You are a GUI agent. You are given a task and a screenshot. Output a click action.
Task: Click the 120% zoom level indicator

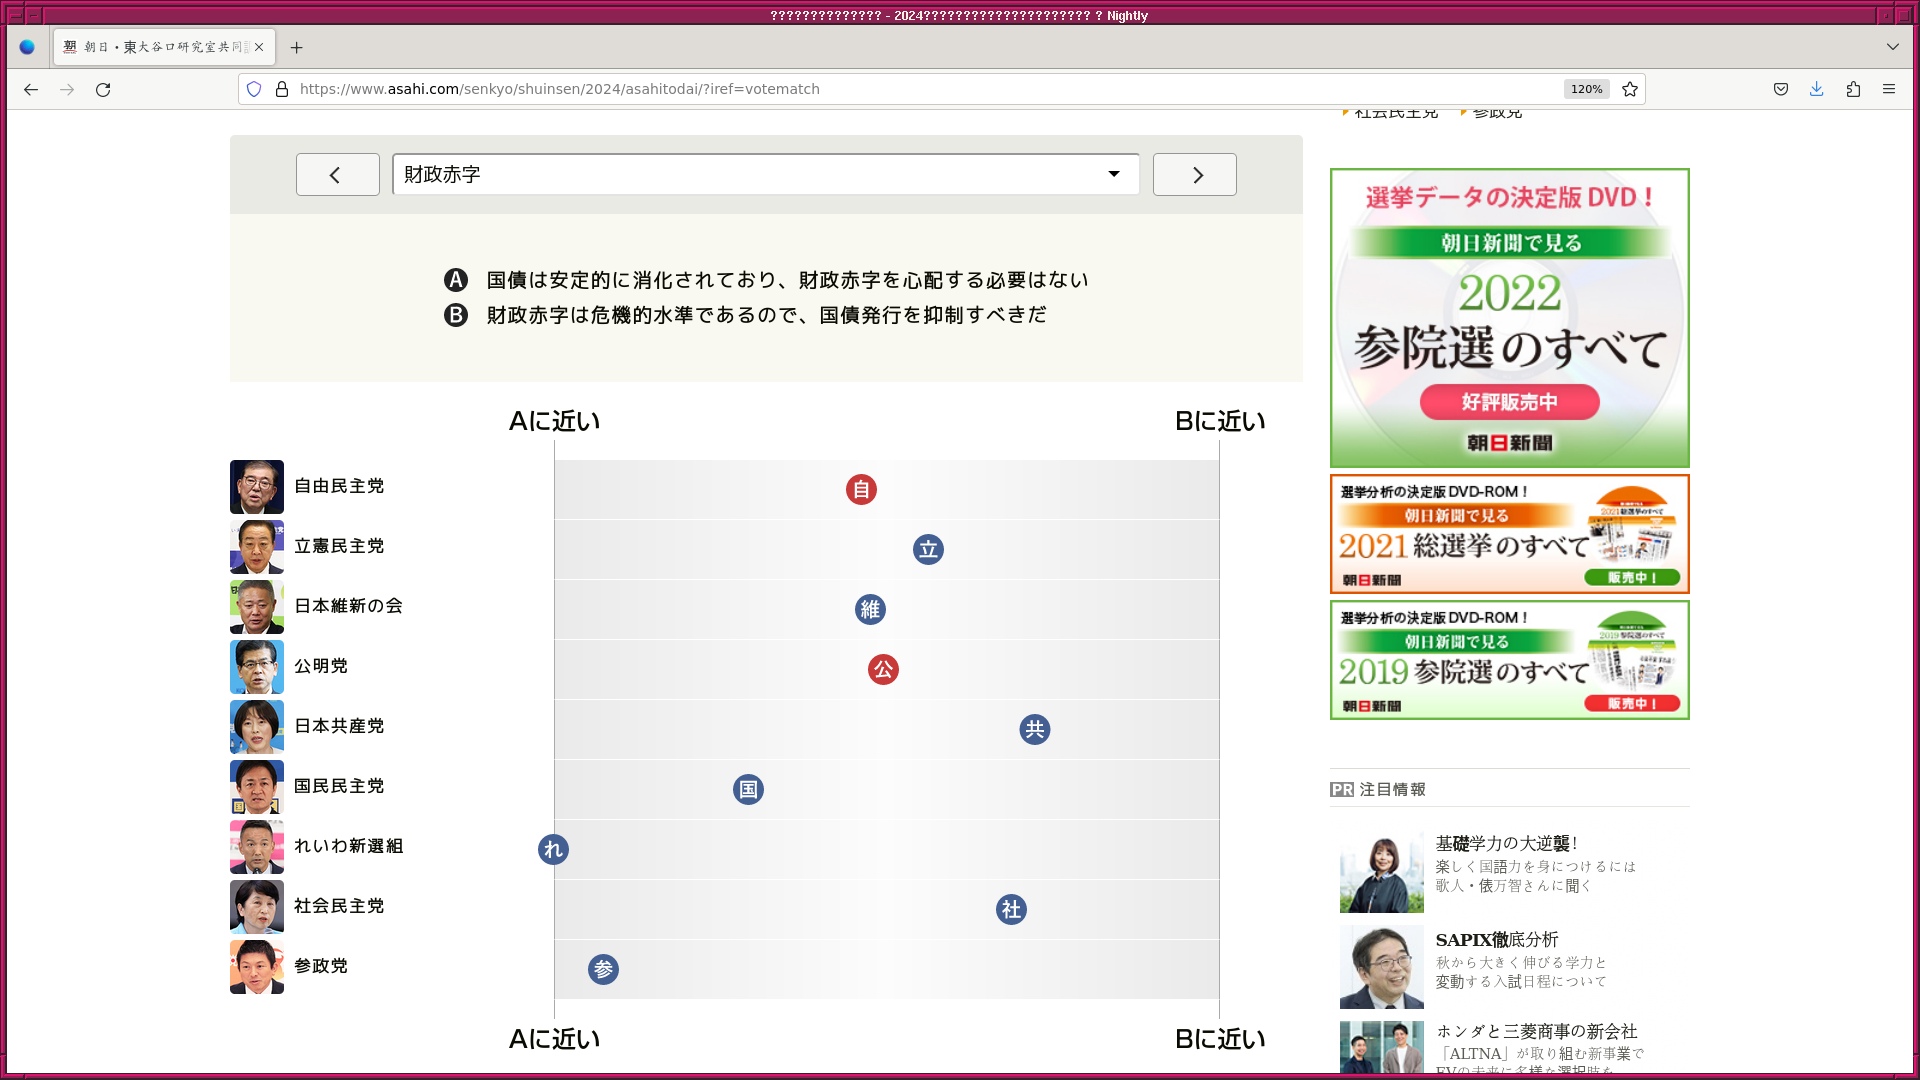coord(1586,89)
